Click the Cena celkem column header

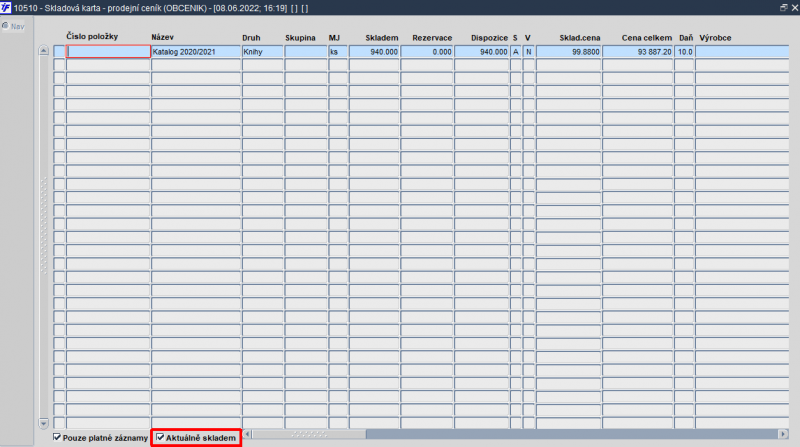coord(646,38)
